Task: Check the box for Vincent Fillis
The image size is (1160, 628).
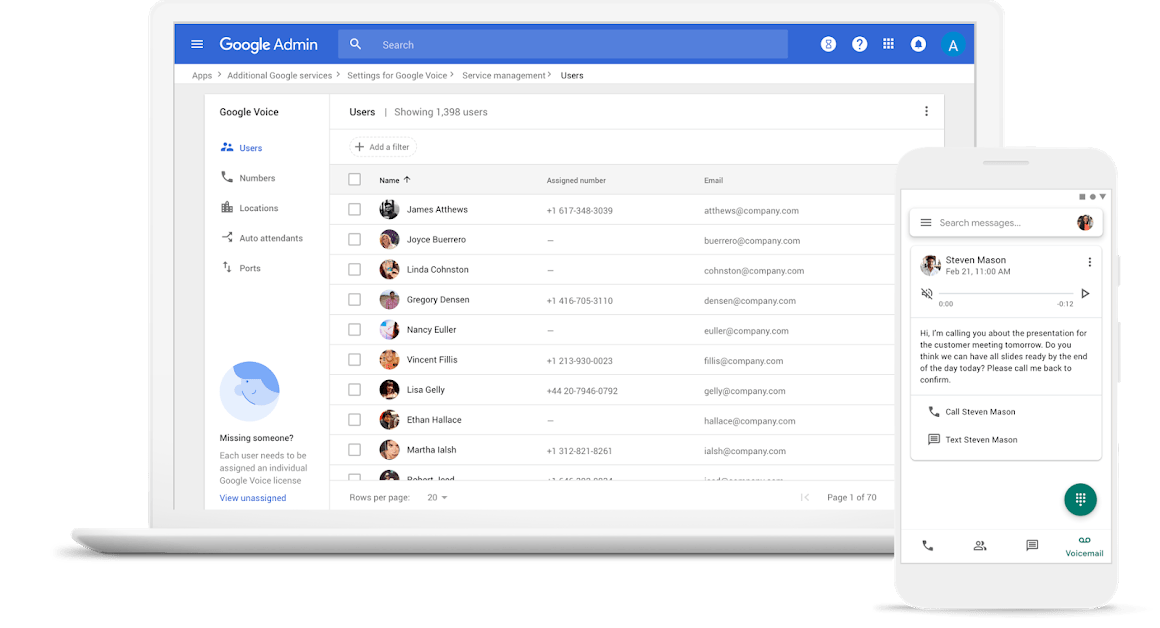Action: [354, 359]
